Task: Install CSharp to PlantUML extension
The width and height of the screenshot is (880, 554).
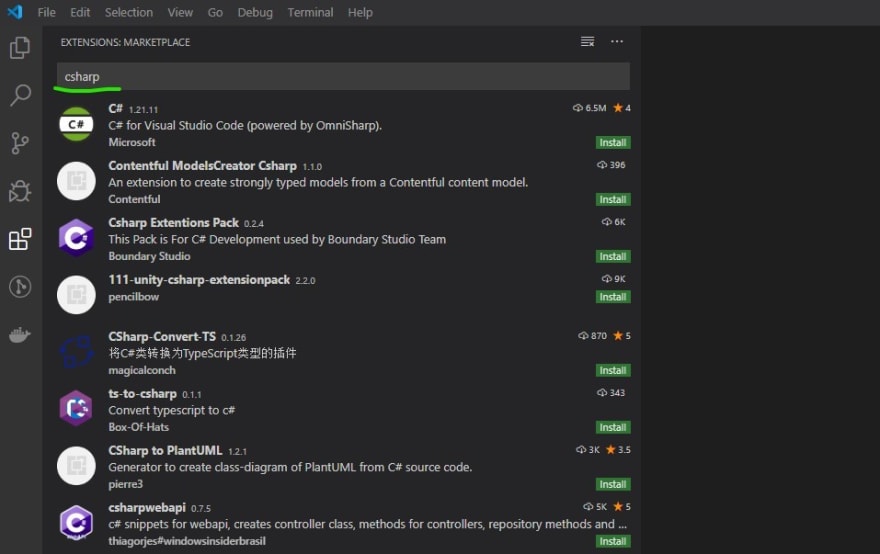Action: 613,484
